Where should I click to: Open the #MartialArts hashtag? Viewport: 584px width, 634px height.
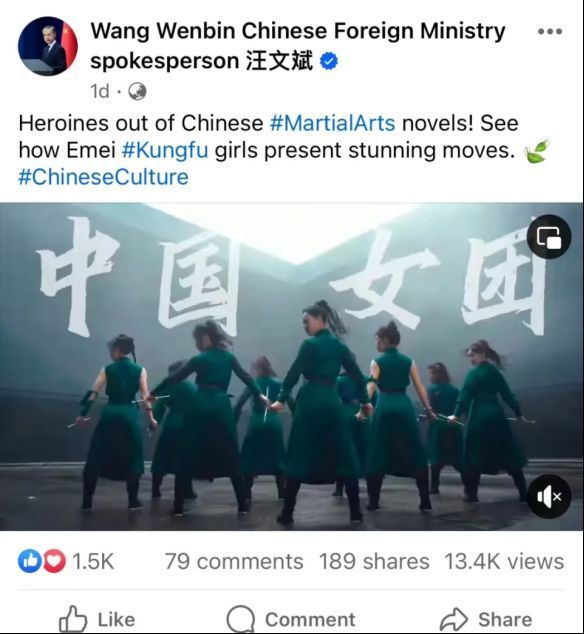point(332,123)
